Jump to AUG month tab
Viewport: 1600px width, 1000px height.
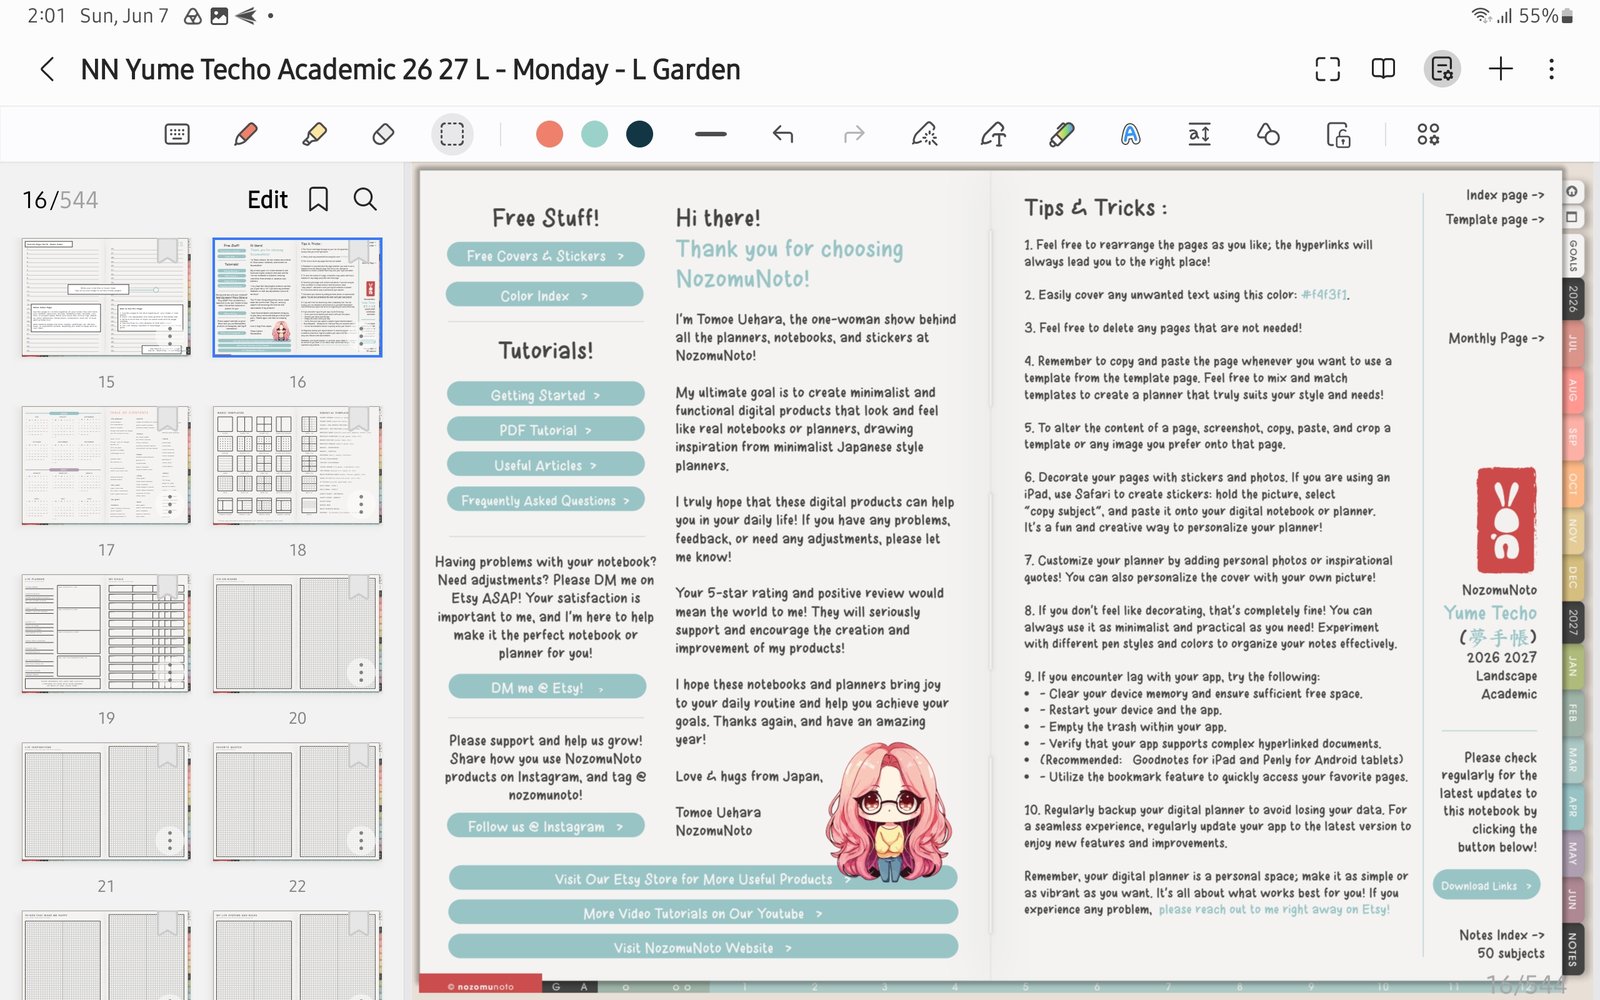[1572, 390]
